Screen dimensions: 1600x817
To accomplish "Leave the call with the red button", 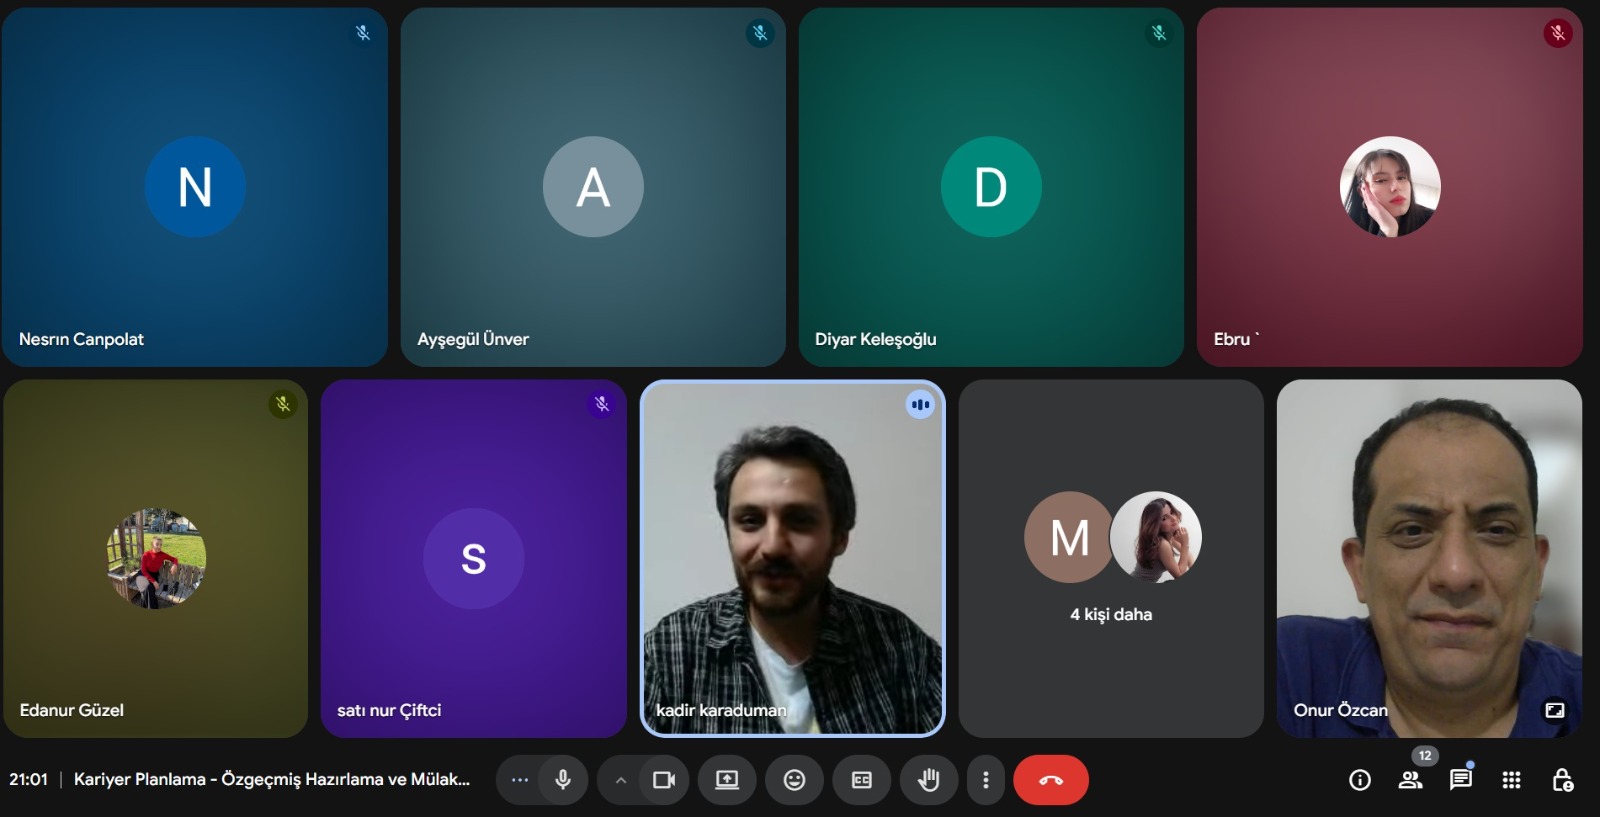I will 1050,780.
